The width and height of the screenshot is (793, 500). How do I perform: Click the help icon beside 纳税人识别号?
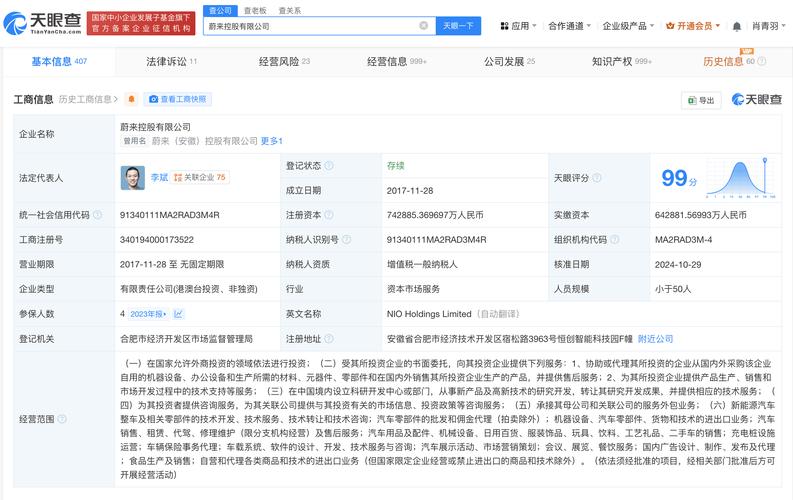click(346, 239)
